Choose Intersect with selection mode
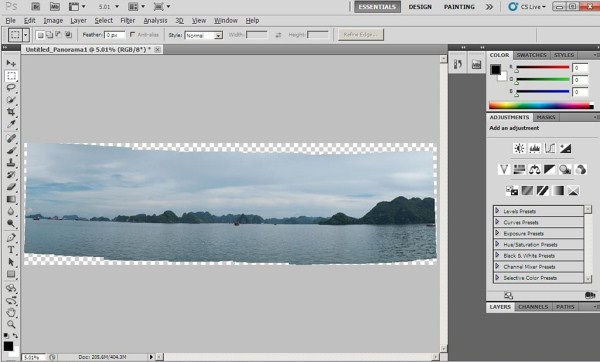This screenshot has width=600, height=362. tap(68, 35)
